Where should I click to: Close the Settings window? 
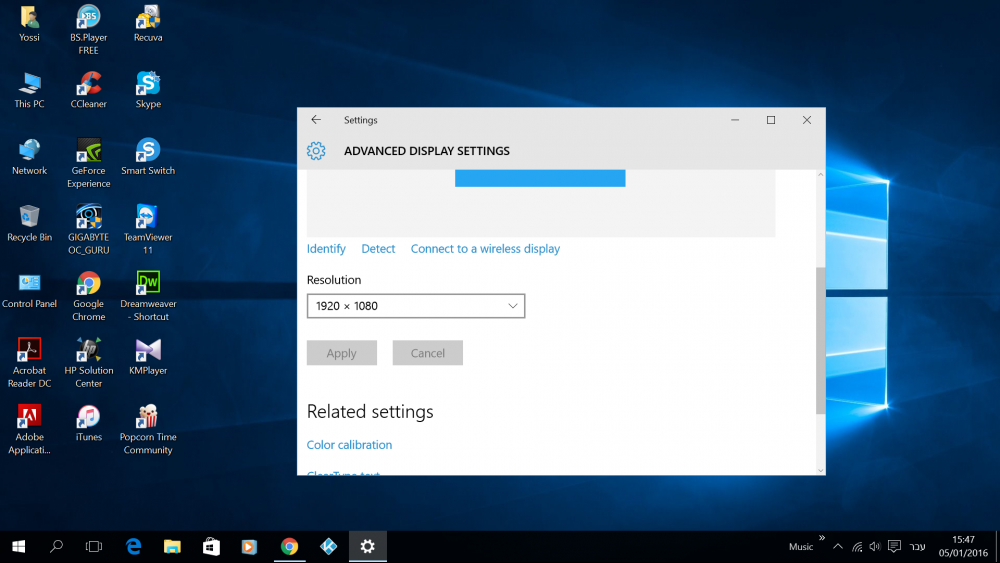(807, 120)
